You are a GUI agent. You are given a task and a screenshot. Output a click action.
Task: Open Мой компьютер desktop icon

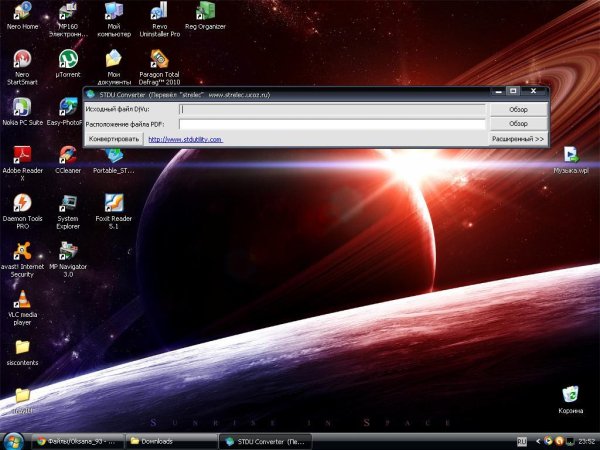(x=114, y=19)
